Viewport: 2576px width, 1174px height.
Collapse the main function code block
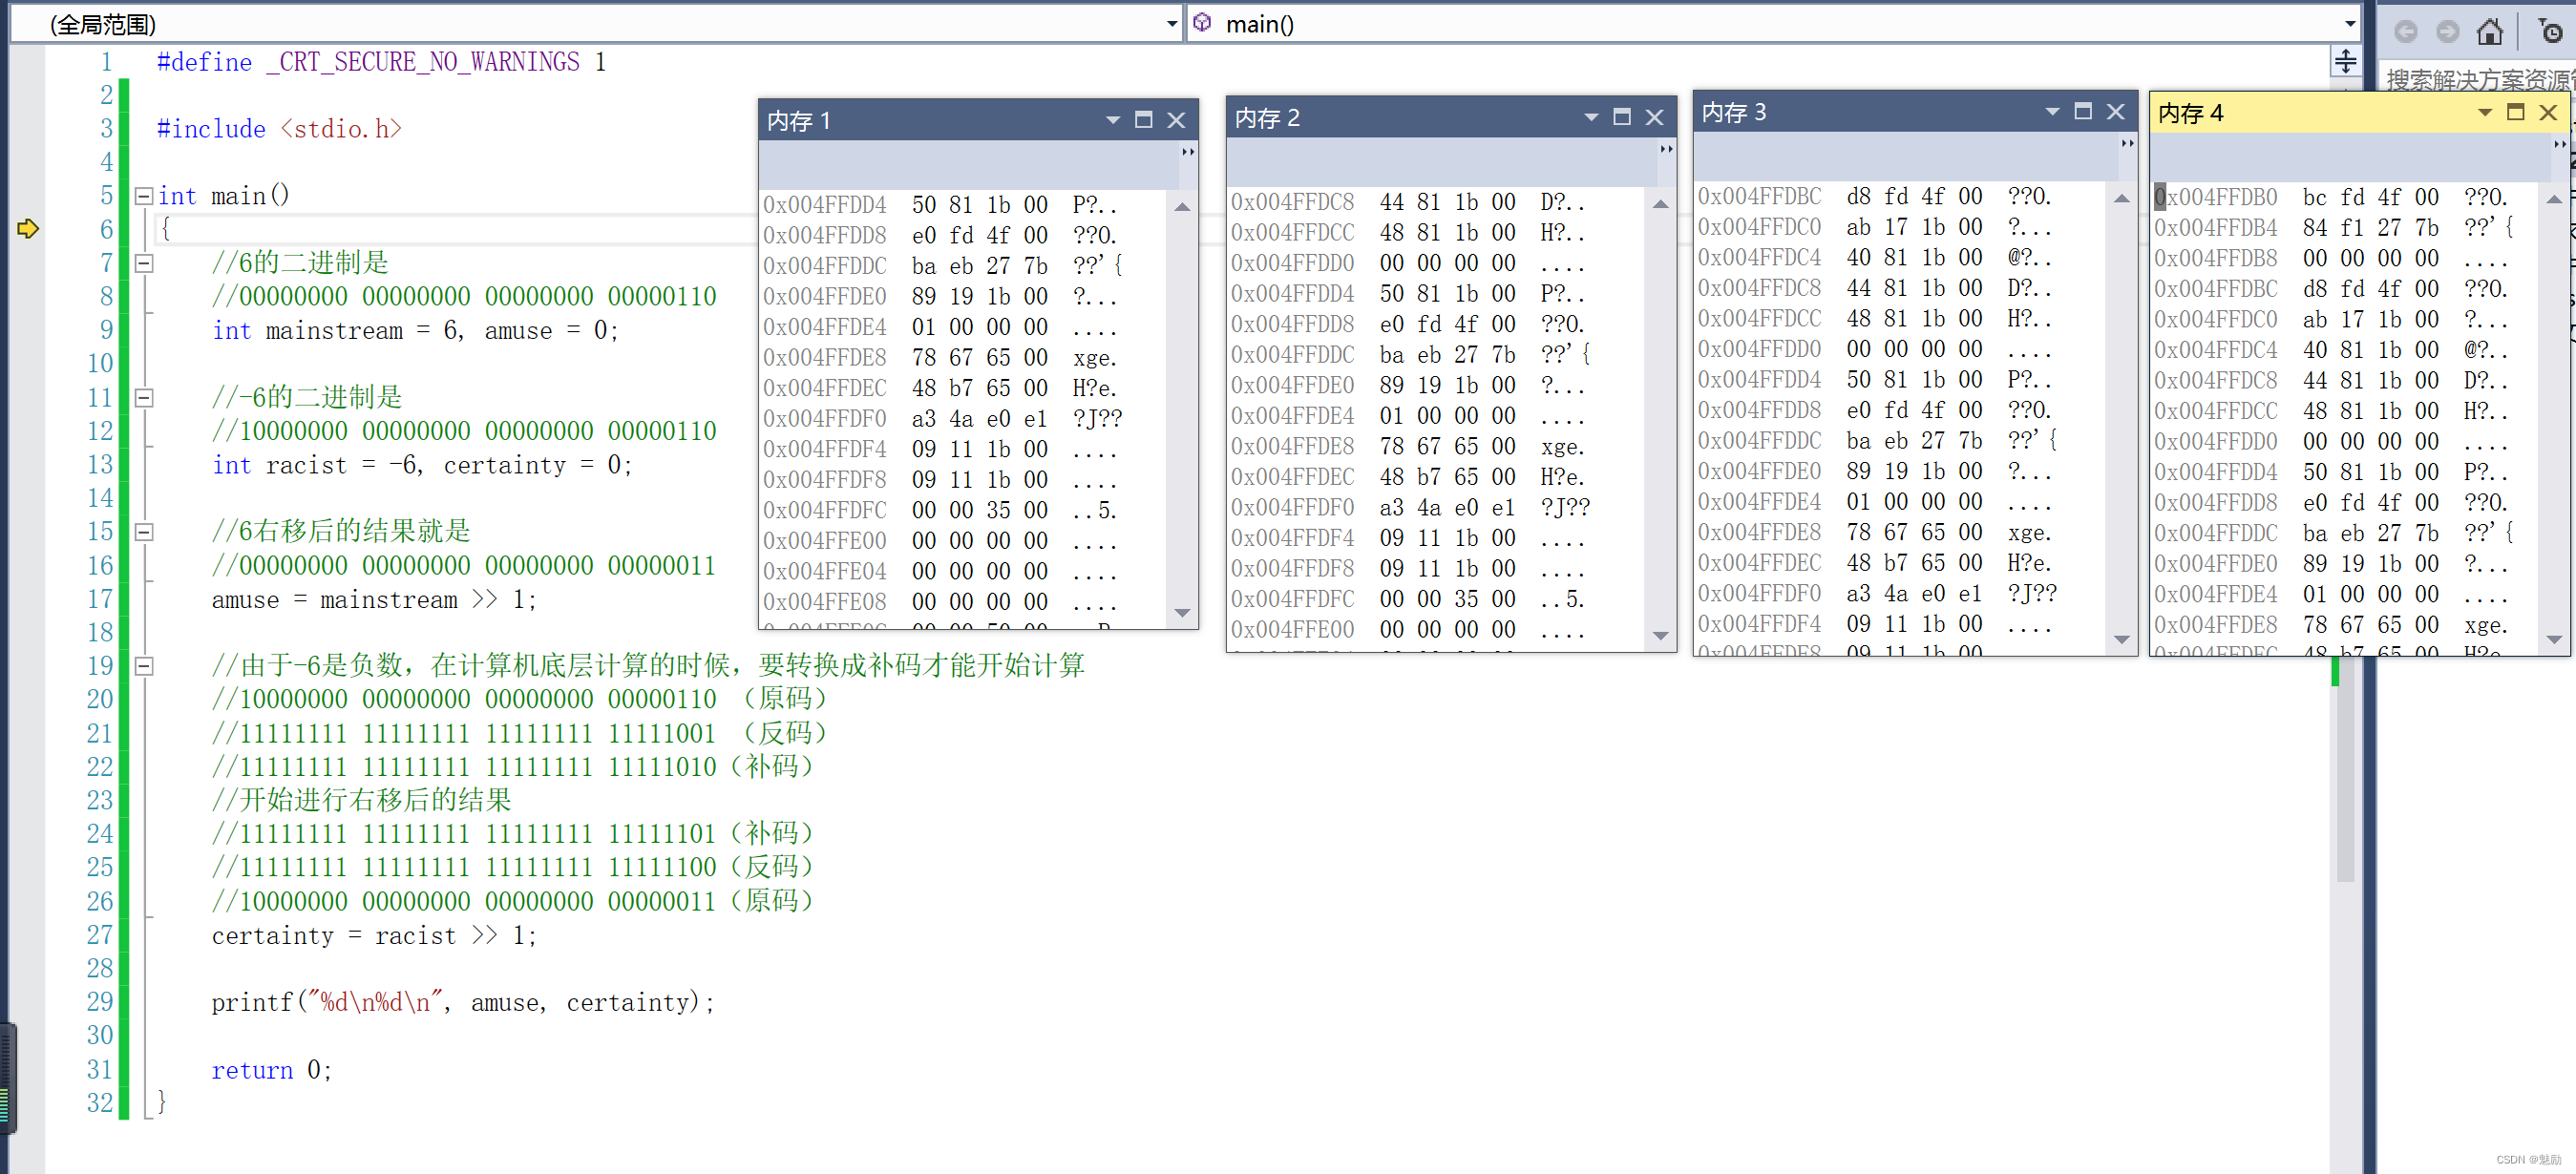pyautogui.click(x=144, y=196)
